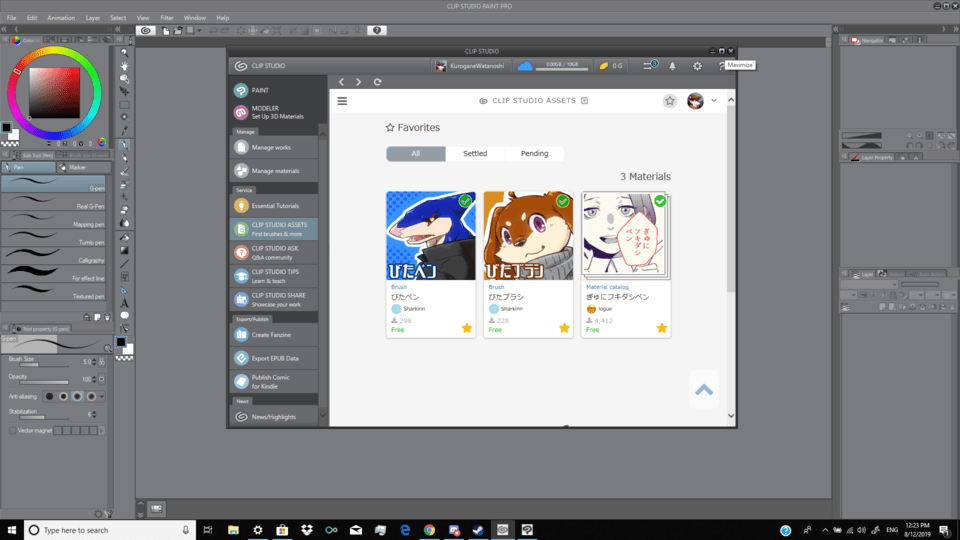Select the strong anti-aliasing option
960x540 pixels.
91,397
